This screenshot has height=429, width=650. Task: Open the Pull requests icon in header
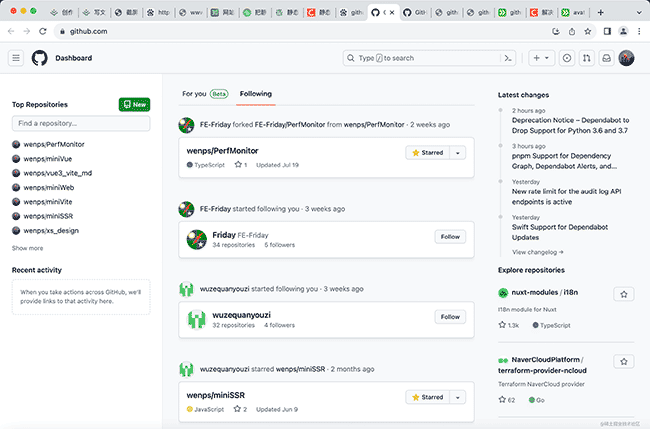click(x=587, y=58)
